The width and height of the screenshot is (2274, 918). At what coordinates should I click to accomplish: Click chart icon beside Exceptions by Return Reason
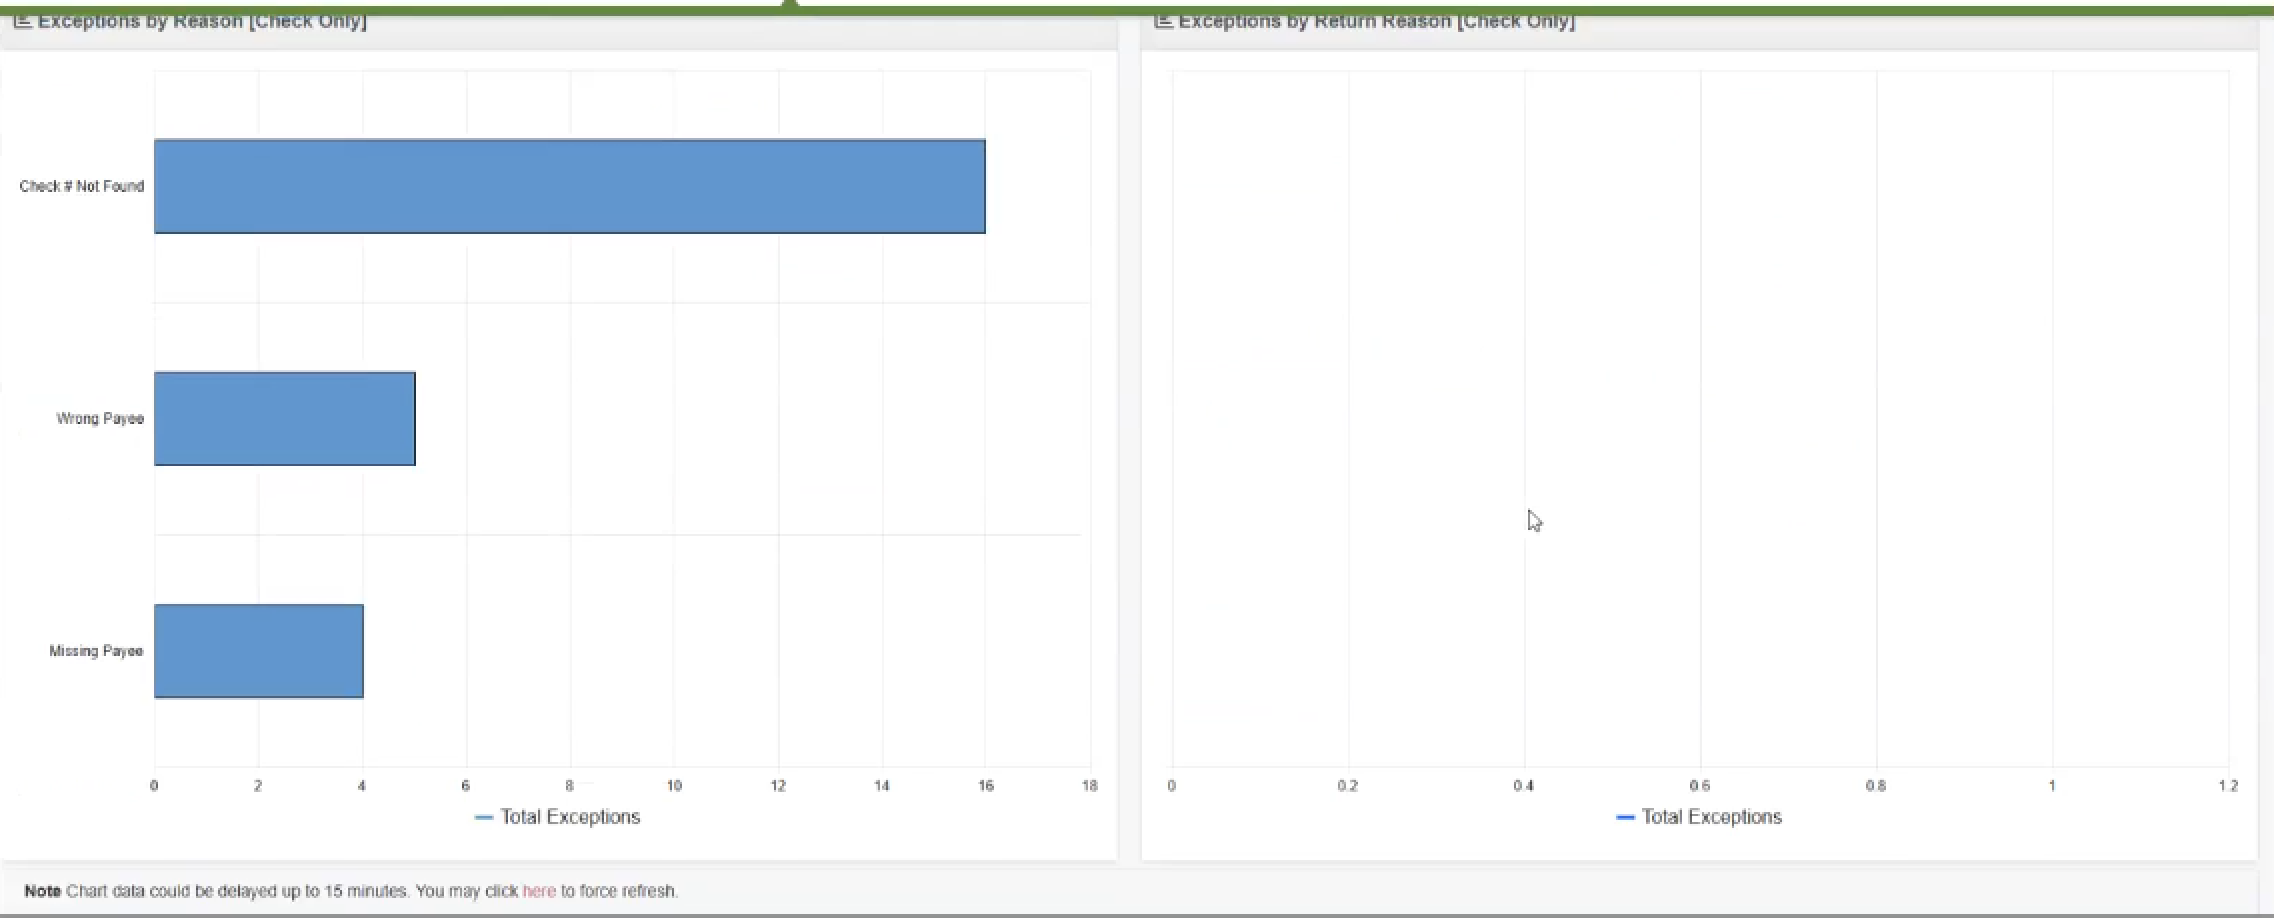point(1163,21)
